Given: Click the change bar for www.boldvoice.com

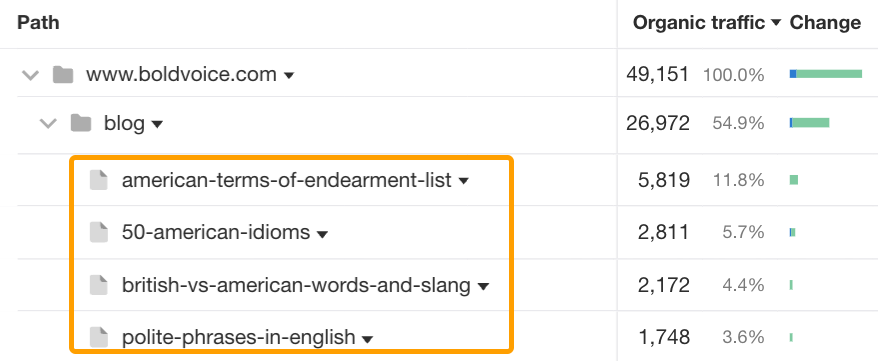Looking at the screenshot, I should click(825, 74).
